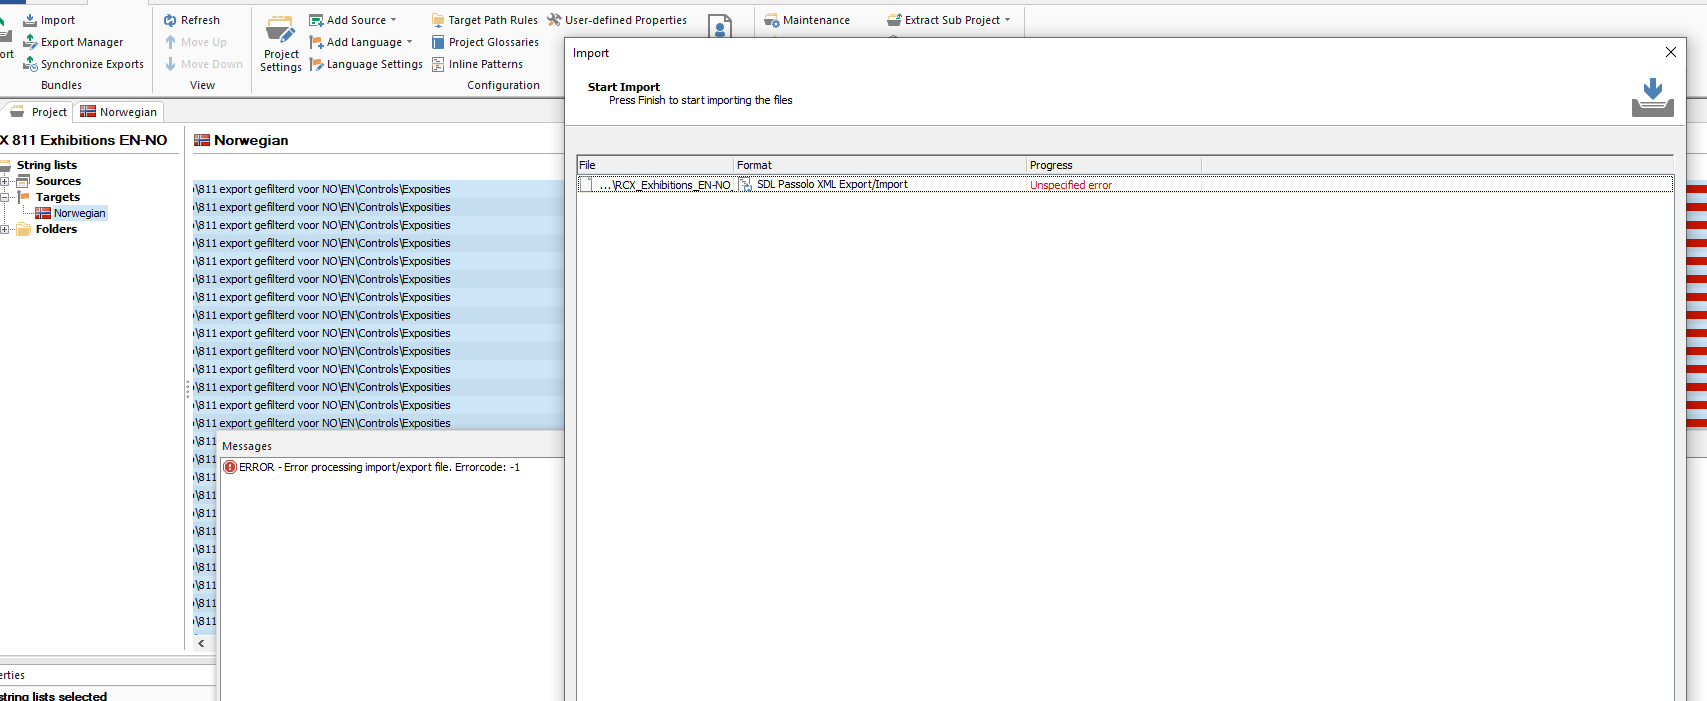Image resolution: width=1707 pixels, height=701 pixels.
Task: Sort by Progress column header
Action: coord(1114,165)
